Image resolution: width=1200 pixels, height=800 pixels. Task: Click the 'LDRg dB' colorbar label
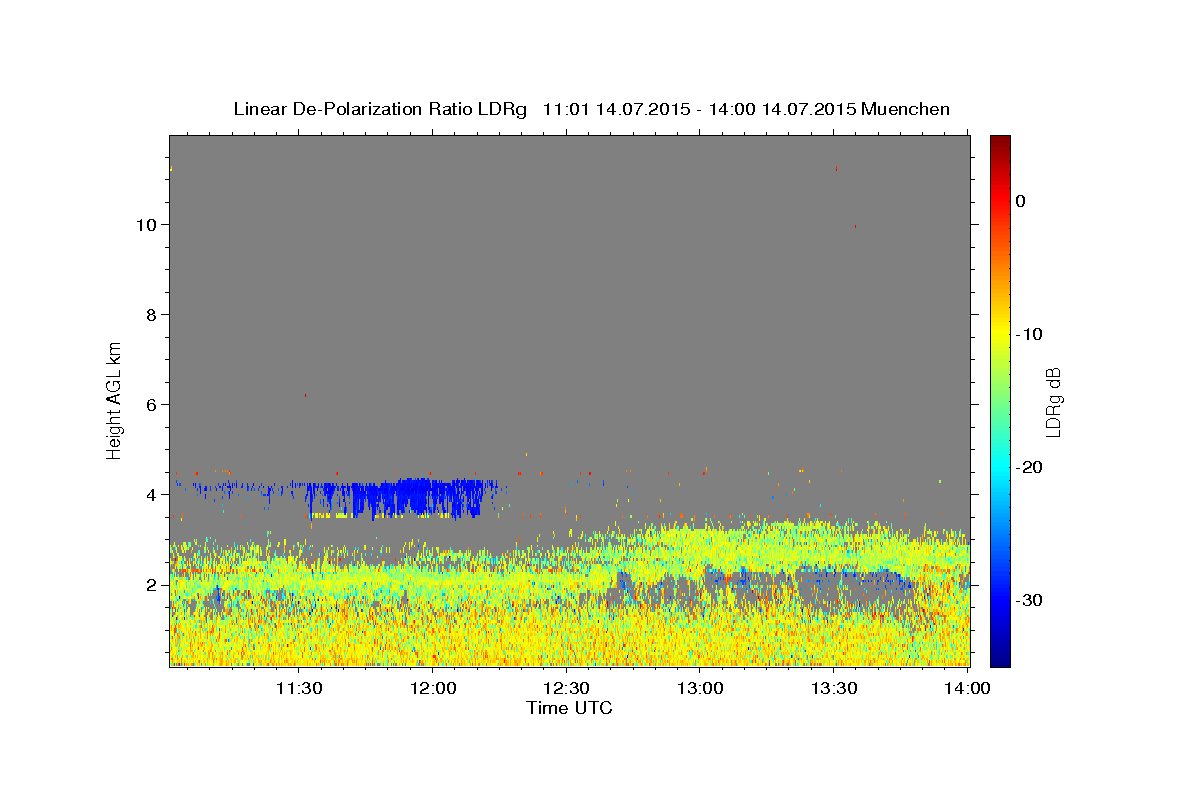pos(1053,402)
